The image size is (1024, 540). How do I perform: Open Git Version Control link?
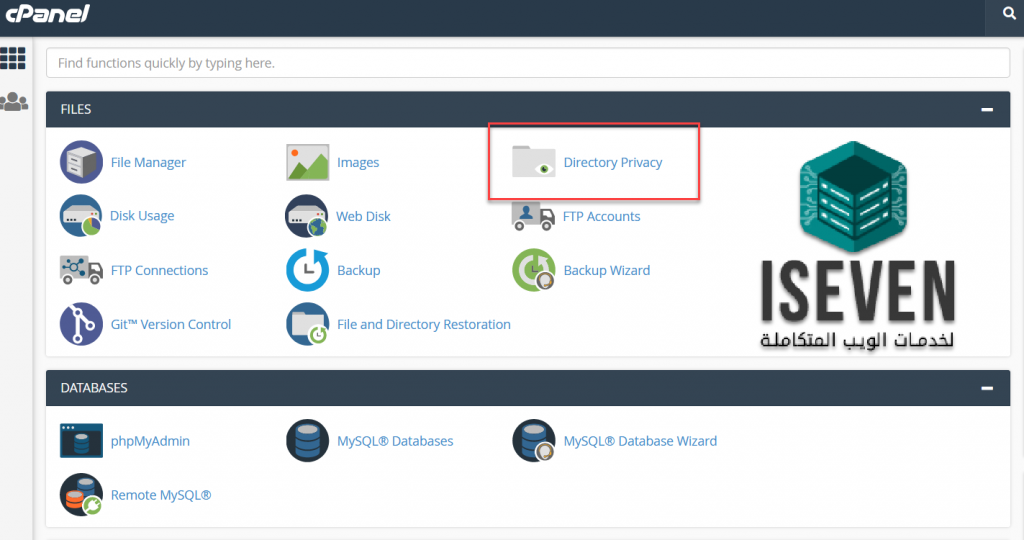pos(170,325)
